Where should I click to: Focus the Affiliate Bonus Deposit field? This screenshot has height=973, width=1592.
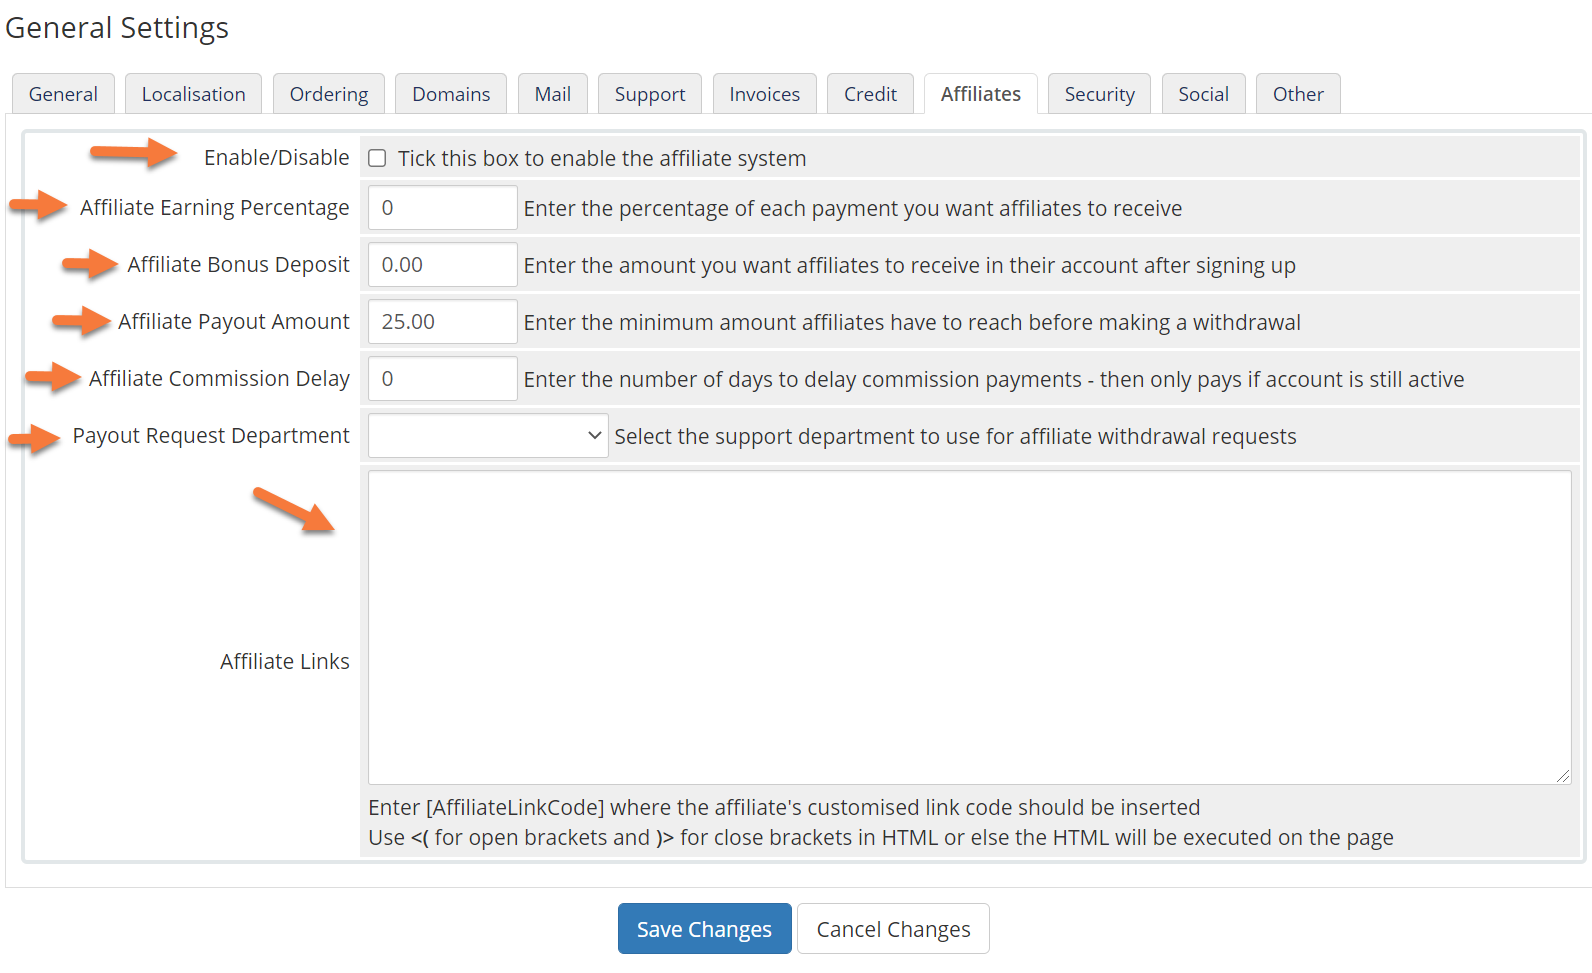click(x=442, y=265)
